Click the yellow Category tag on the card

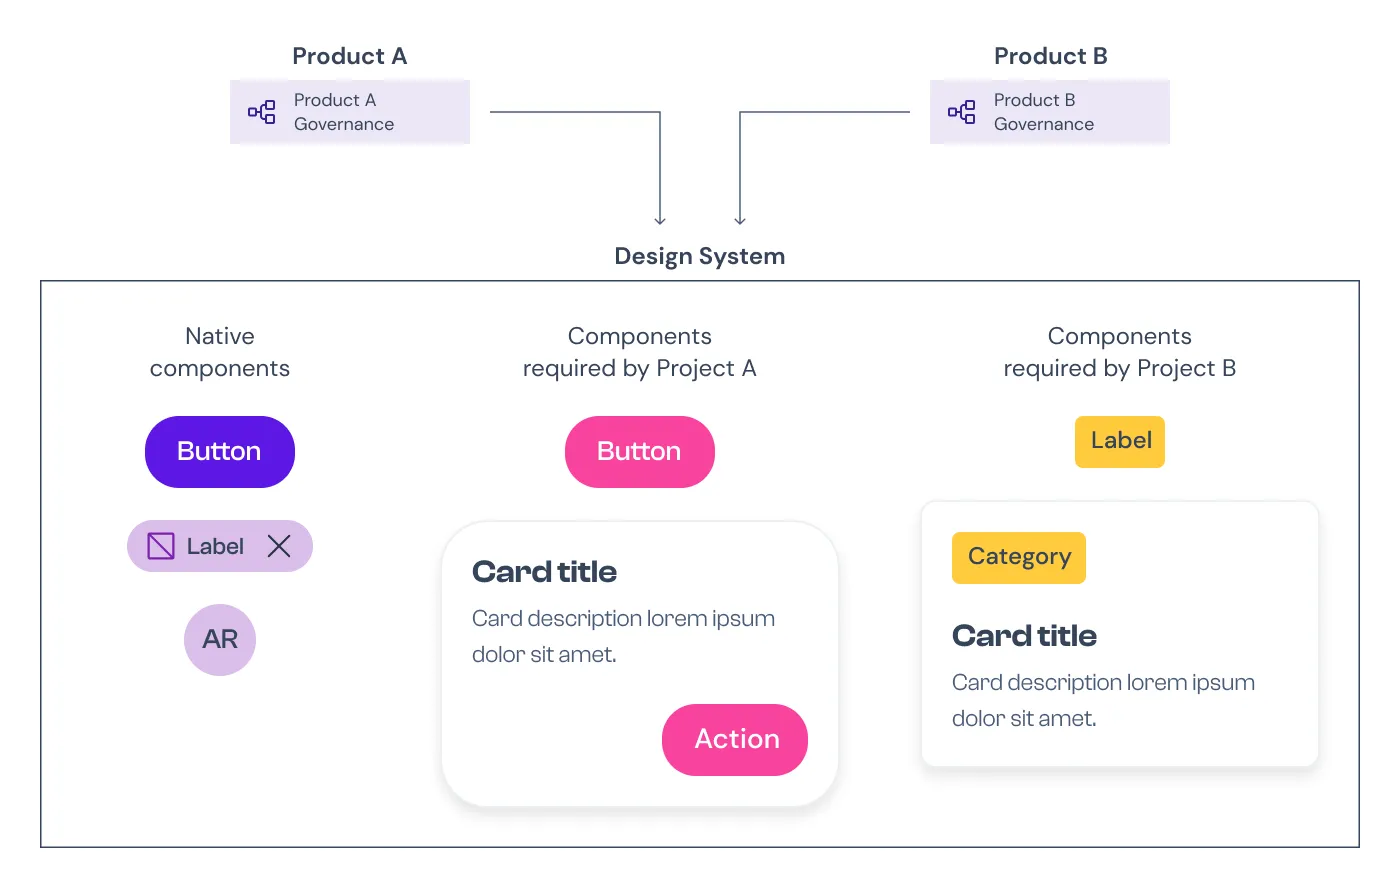click(1019, 558)
